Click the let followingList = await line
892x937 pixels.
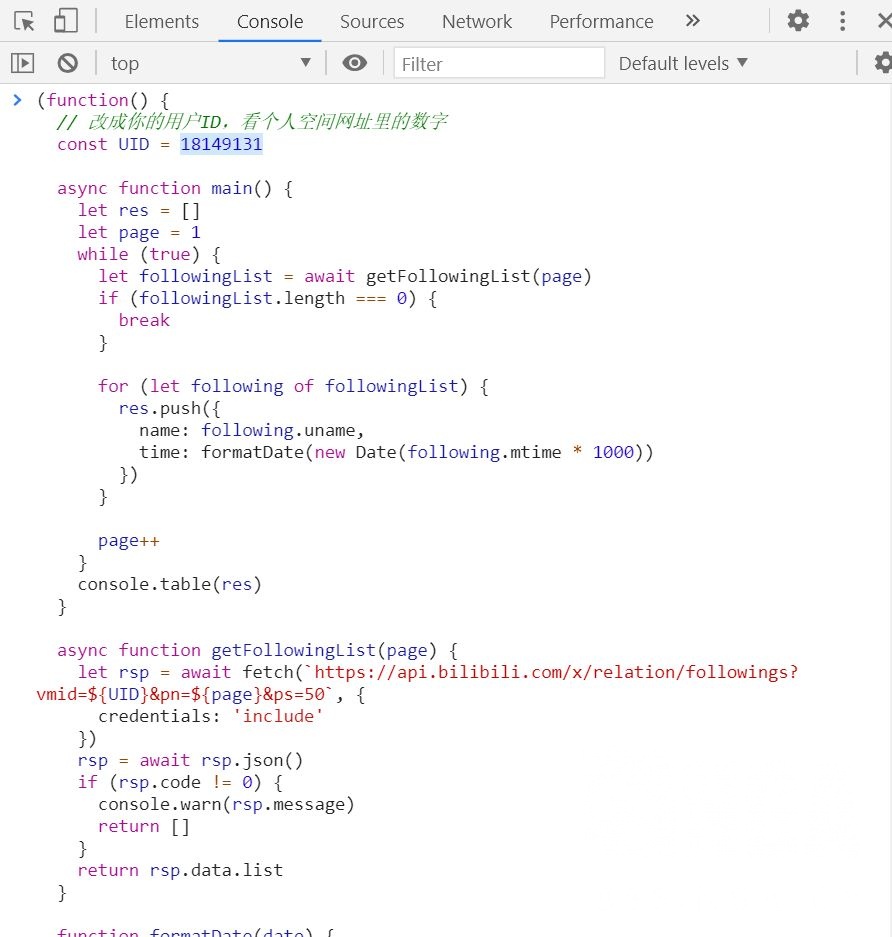tap(345, 276)
